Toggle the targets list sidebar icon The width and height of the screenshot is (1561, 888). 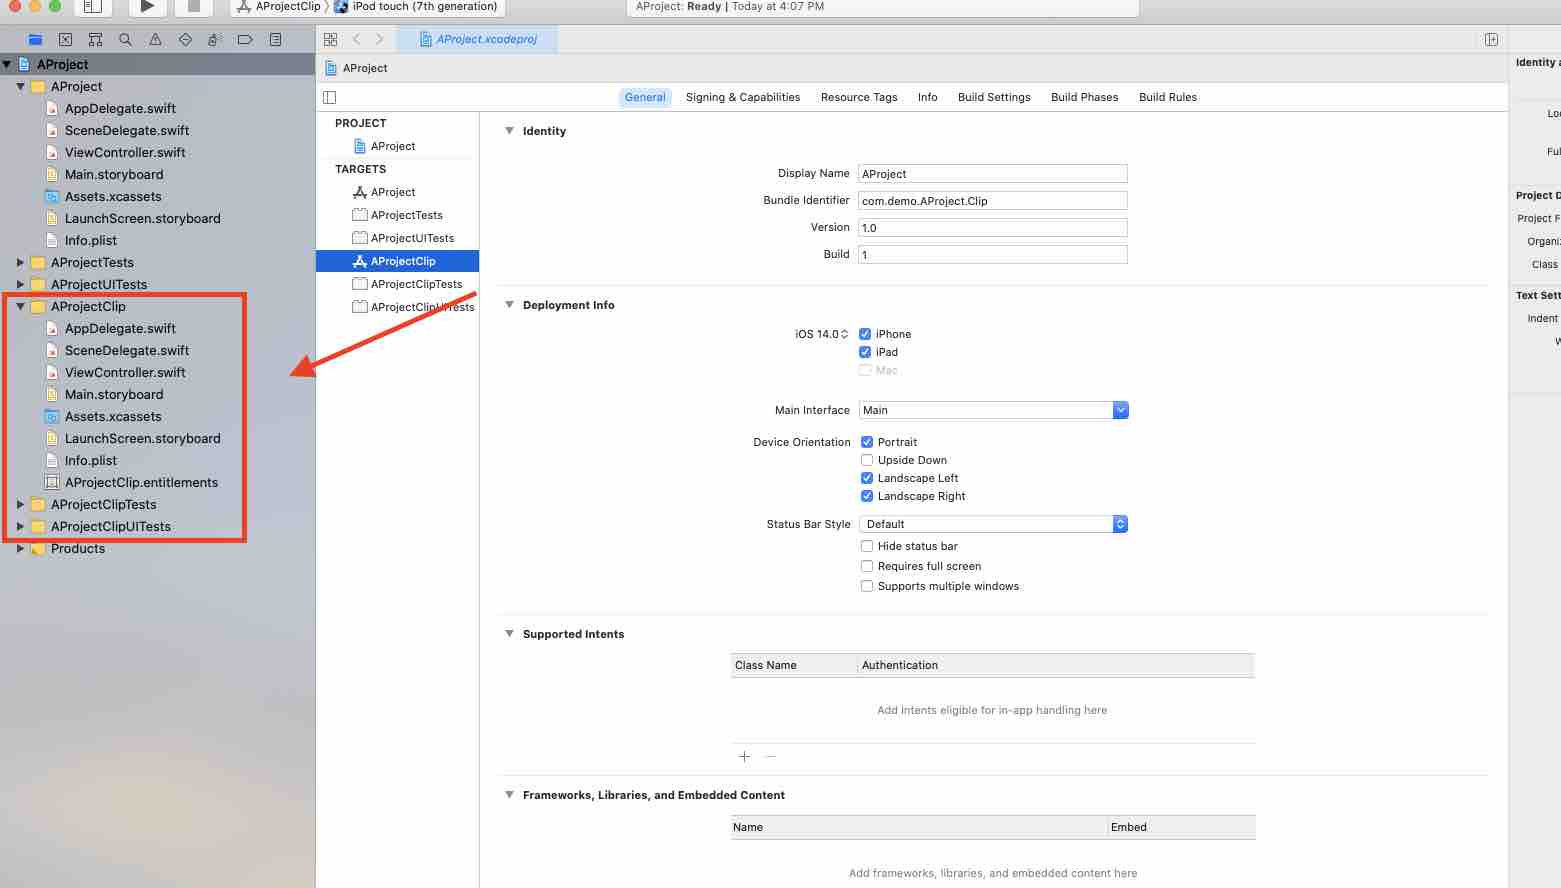click(x=330, y=97)
